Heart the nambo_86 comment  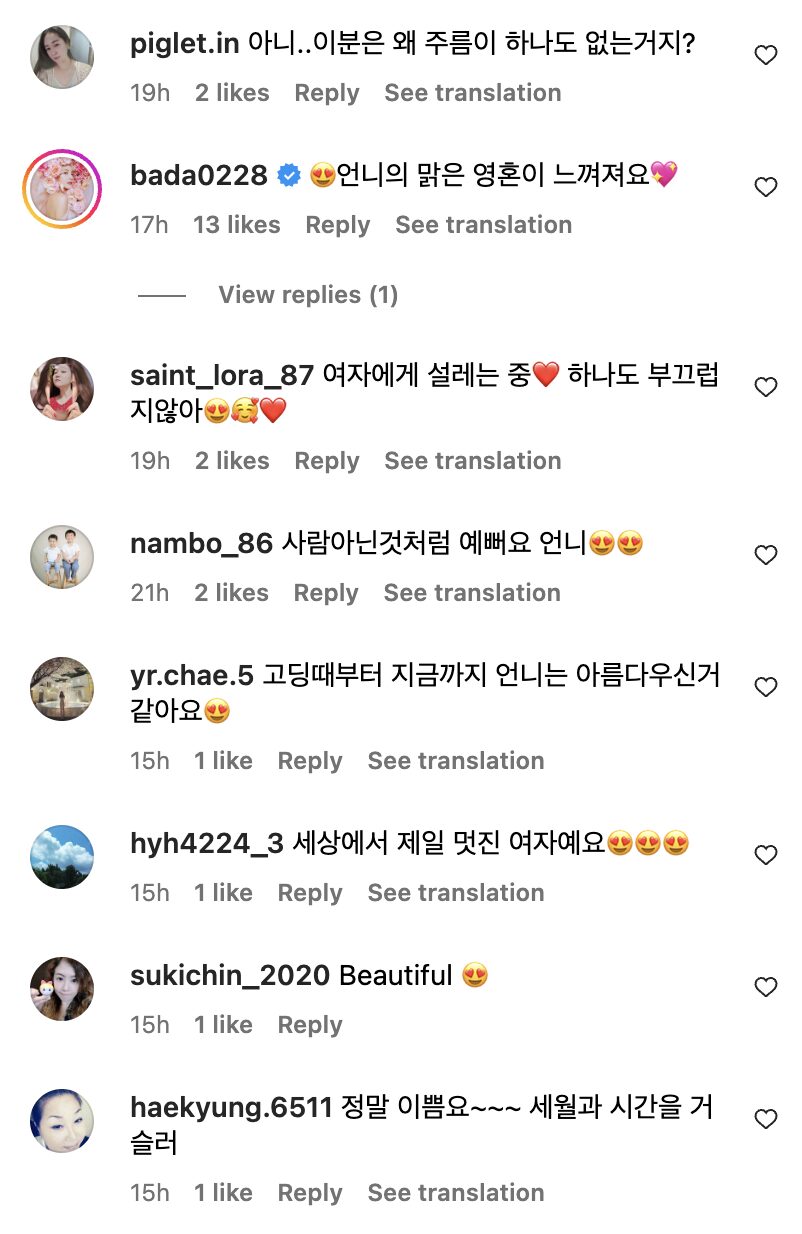[765, 556]
